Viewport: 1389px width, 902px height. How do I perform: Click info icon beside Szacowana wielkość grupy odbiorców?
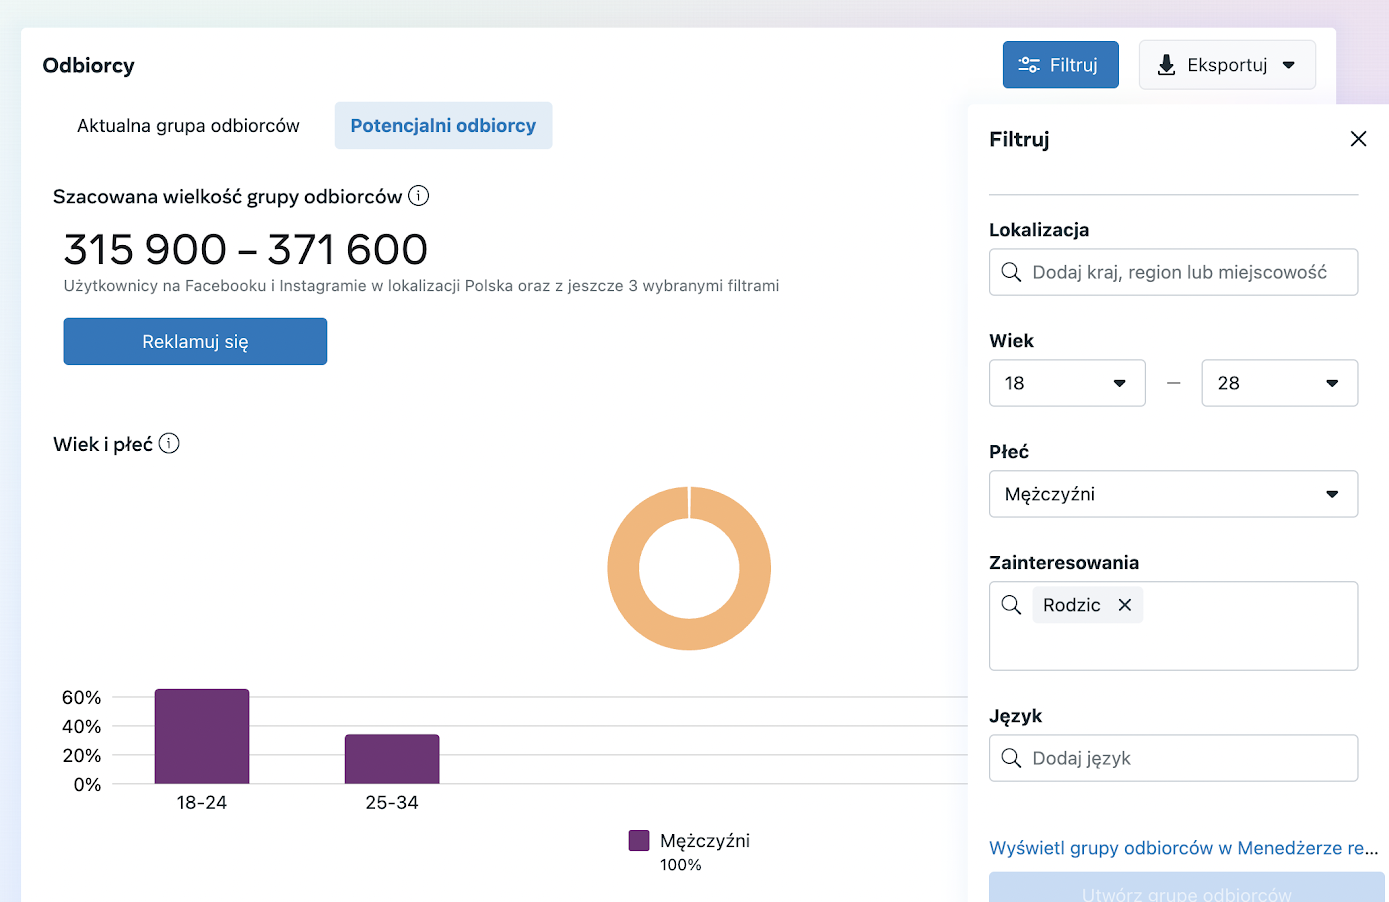419,196
